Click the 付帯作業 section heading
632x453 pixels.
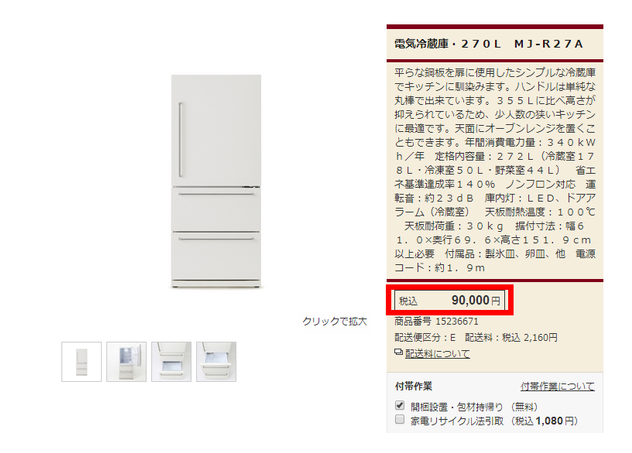pos(414,386)
